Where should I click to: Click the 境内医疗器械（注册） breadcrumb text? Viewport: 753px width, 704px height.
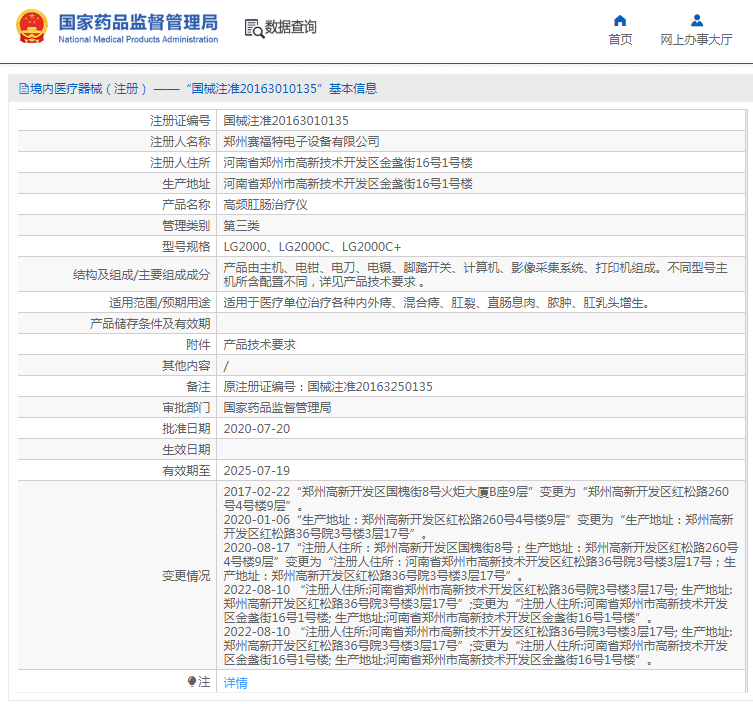click(x=89, y=89)
